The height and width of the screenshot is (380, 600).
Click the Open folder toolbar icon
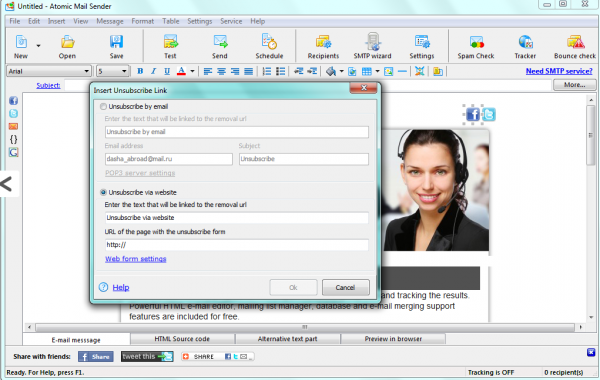click(67, 42)
